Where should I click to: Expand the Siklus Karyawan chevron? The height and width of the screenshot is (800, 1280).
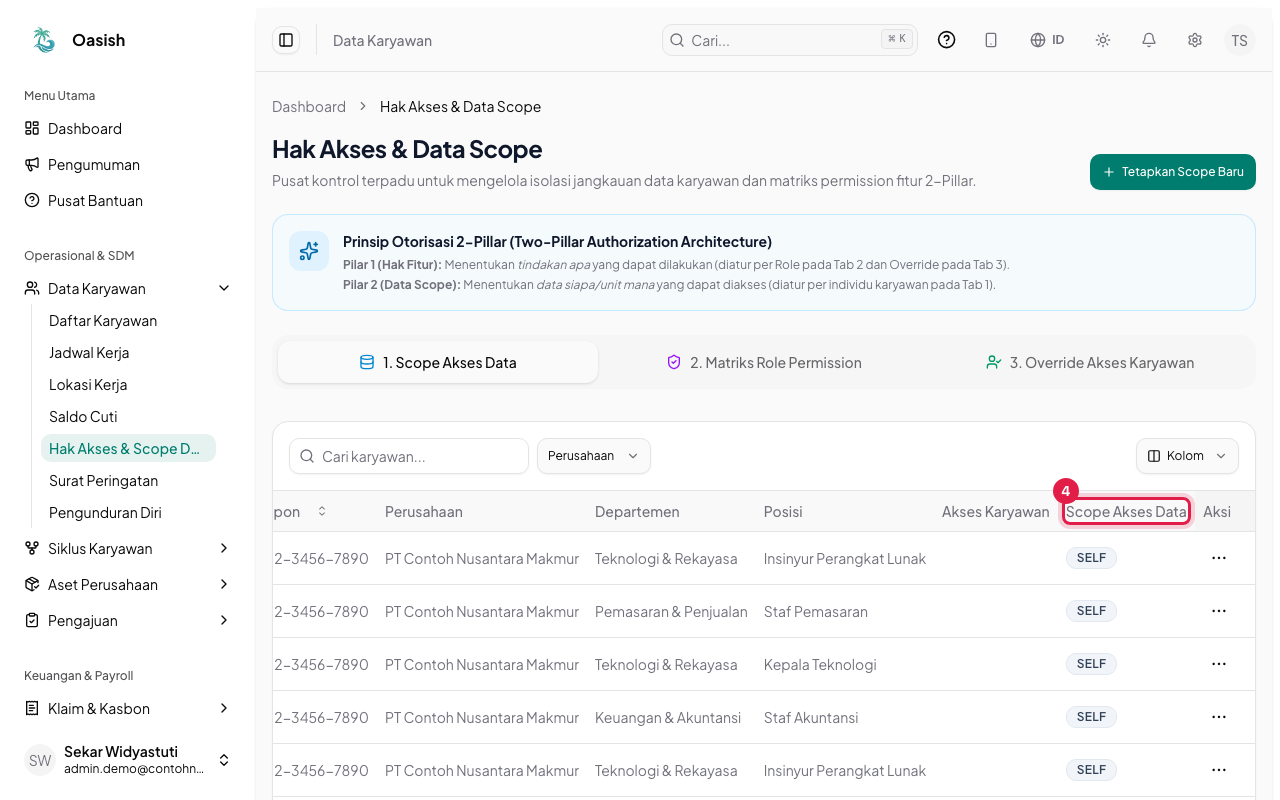[224, 548]
